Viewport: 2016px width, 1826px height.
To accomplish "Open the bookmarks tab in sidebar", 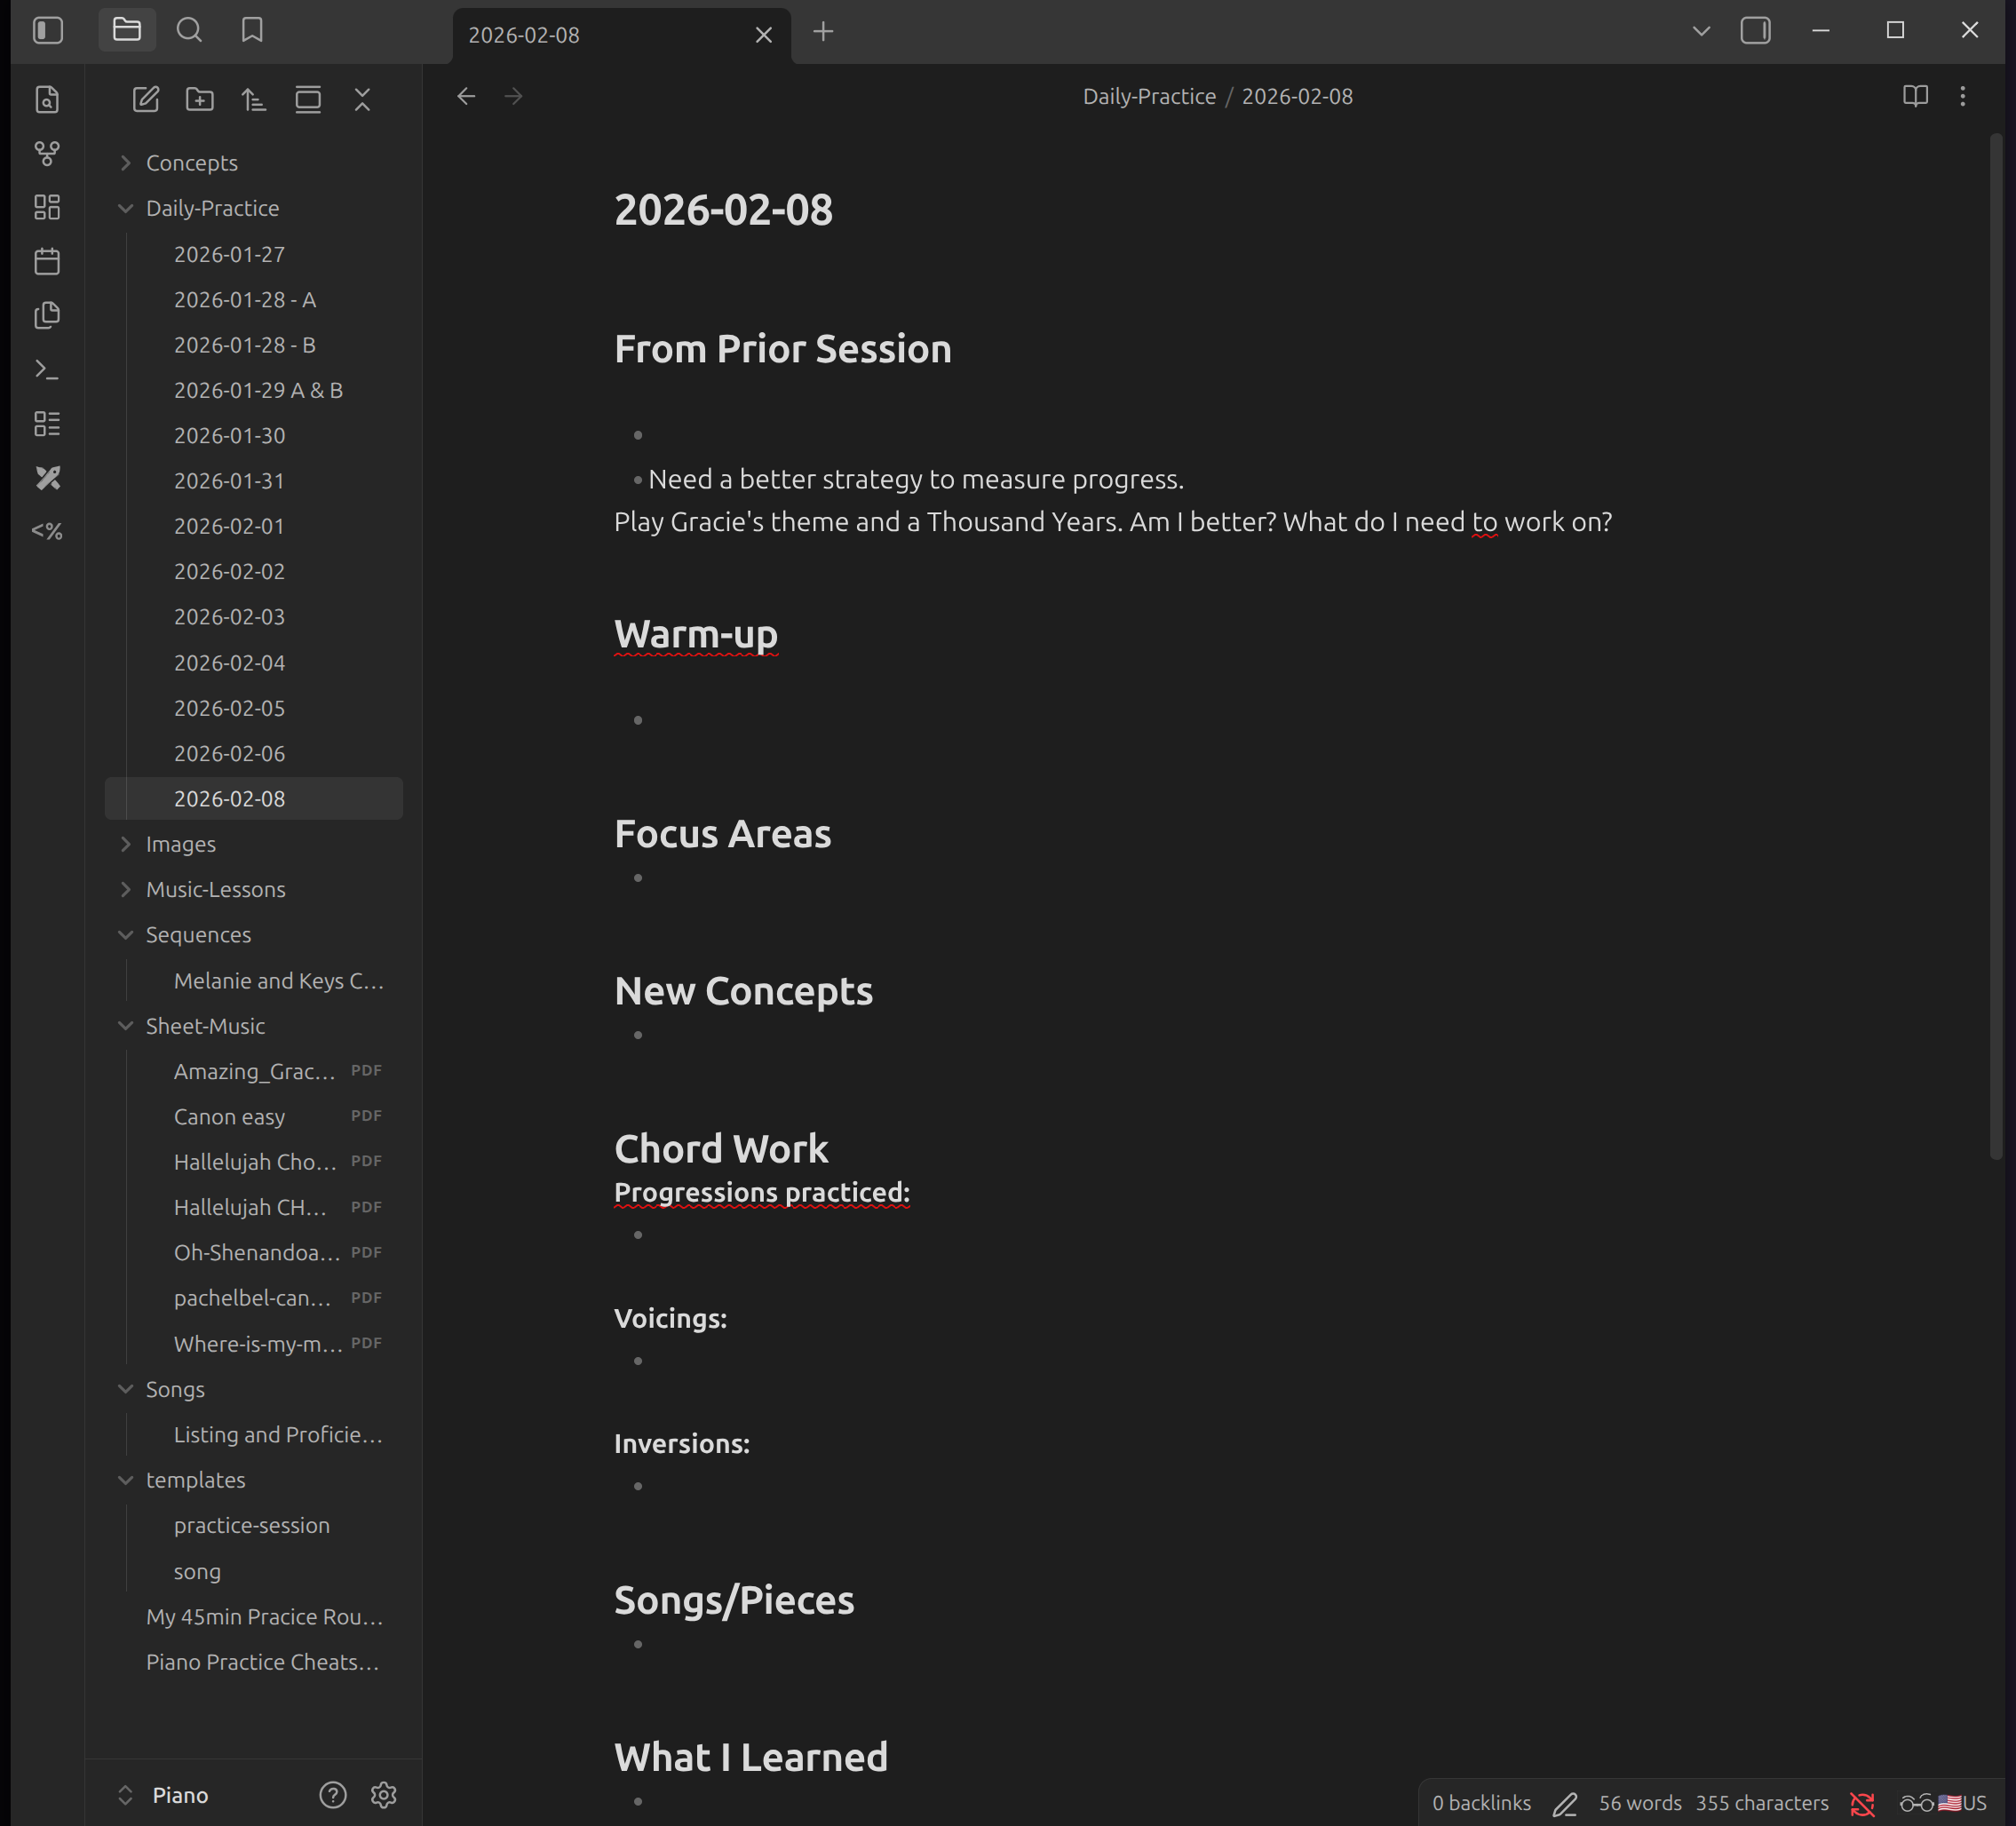I will coord(252,31).
